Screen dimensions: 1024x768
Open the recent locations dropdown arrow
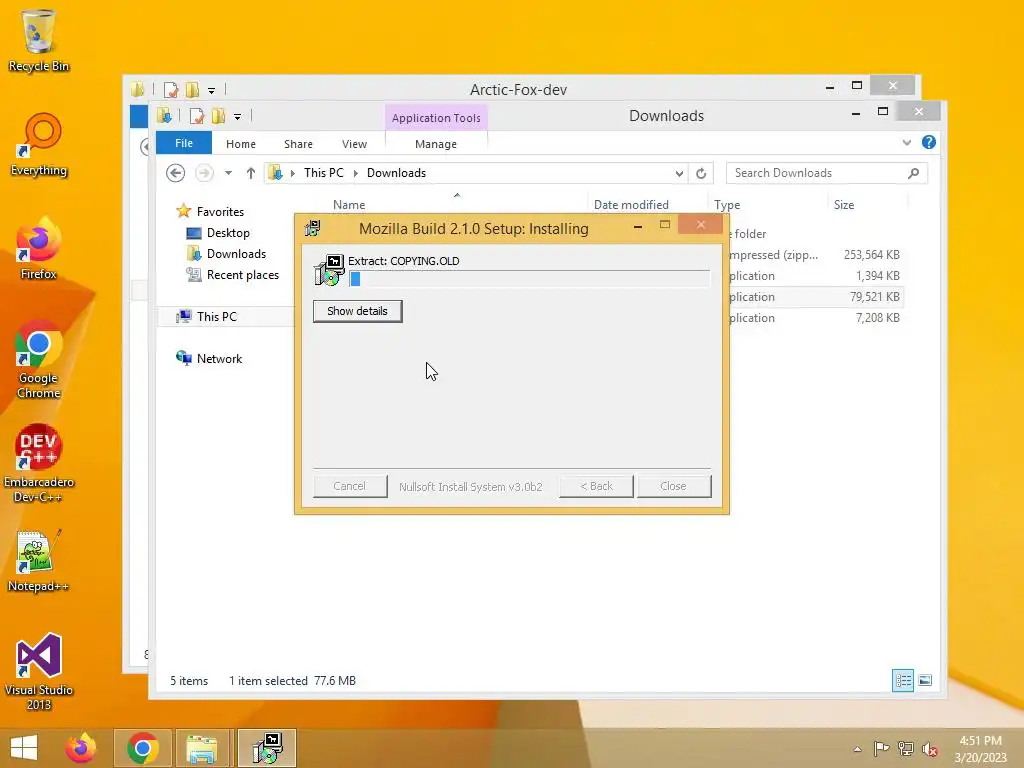click(228, 173)
